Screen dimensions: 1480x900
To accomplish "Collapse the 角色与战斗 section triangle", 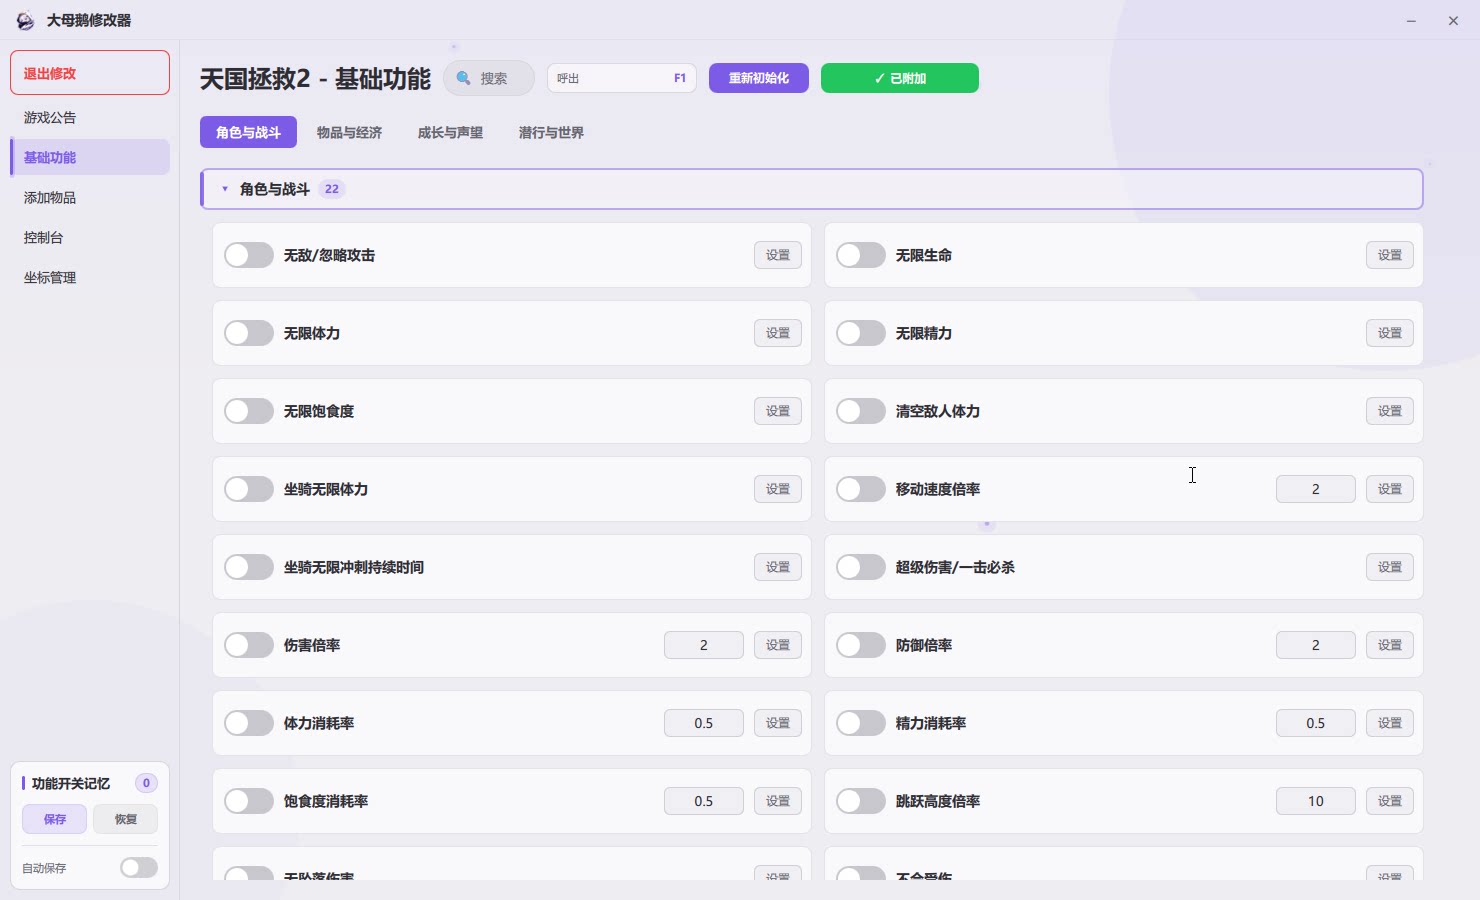I will 225,189.
